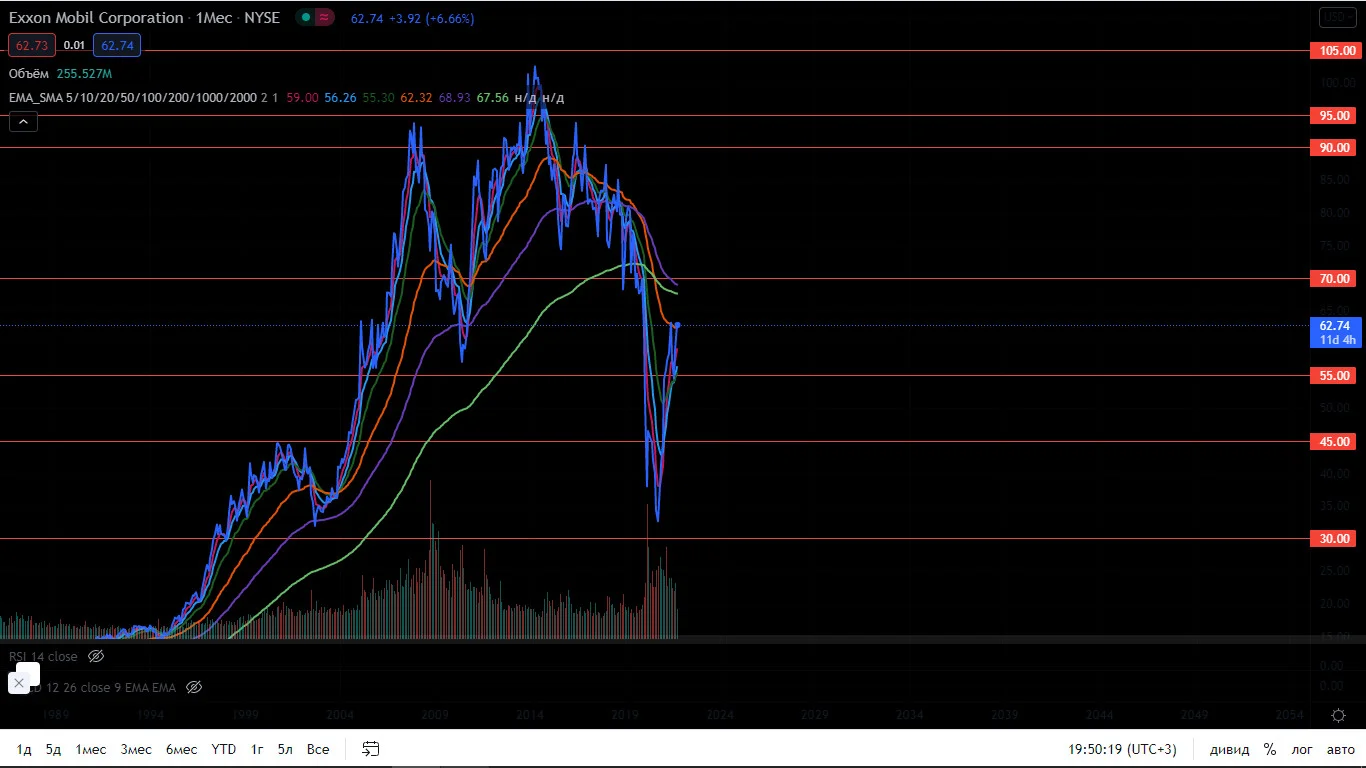1366x768 pixels.
Task: Open chart settings gear icon
Action: point(1338,715)
